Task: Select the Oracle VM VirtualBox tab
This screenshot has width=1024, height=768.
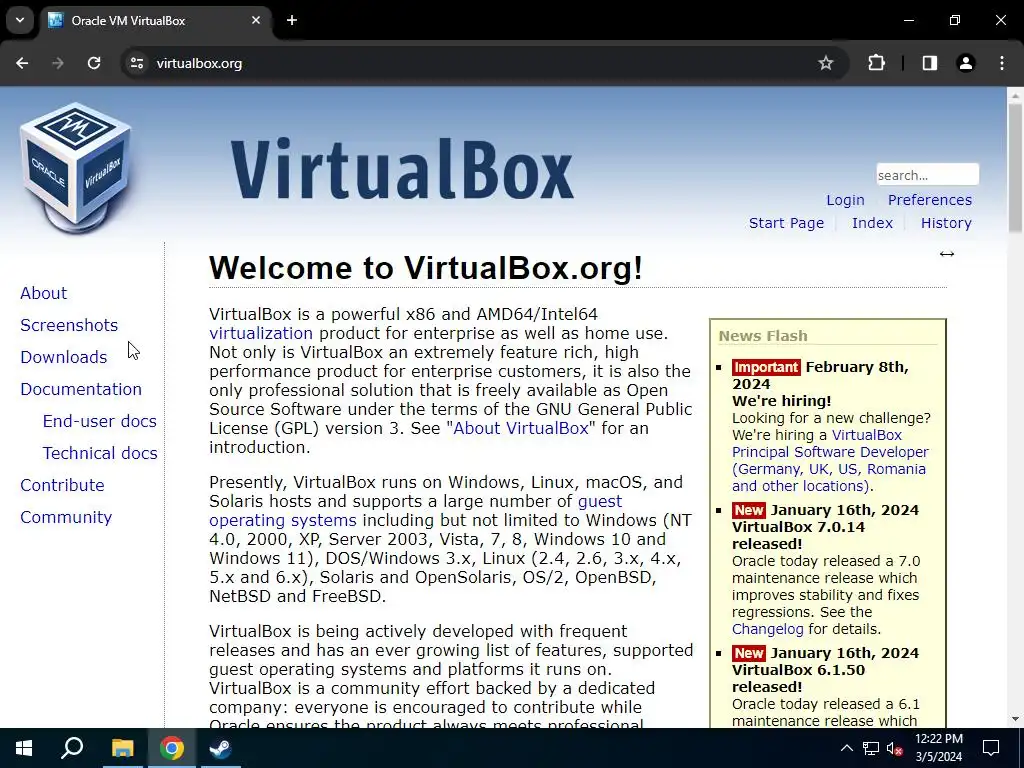Action: [x=155, y=20]
